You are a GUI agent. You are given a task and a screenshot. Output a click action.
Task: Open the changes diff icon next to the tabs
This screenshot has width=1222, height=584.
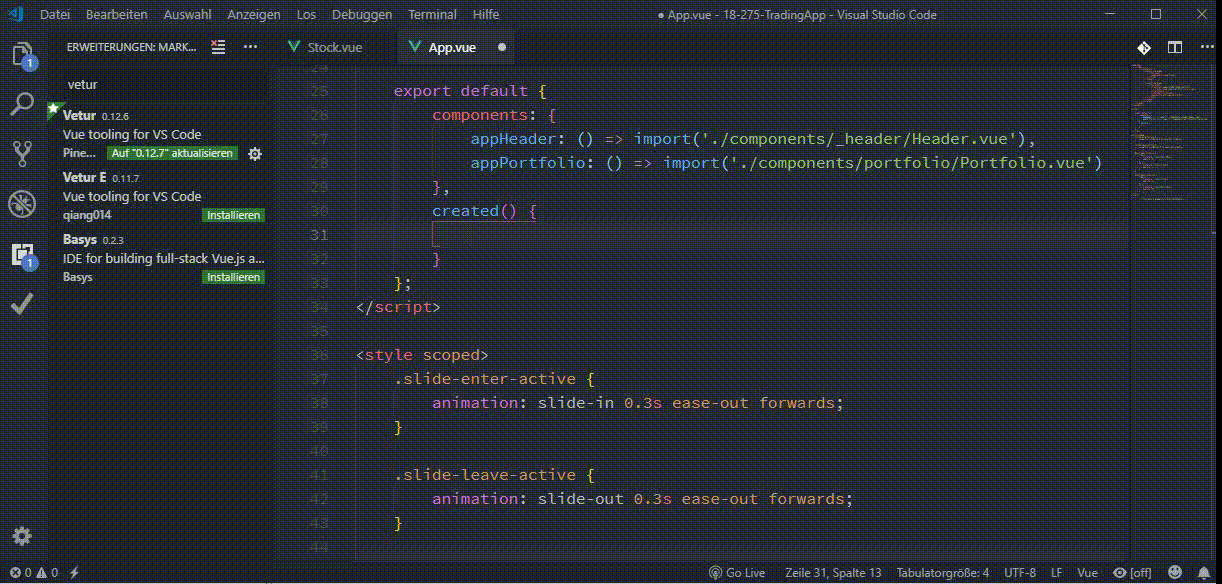[x=1144, y=46]
